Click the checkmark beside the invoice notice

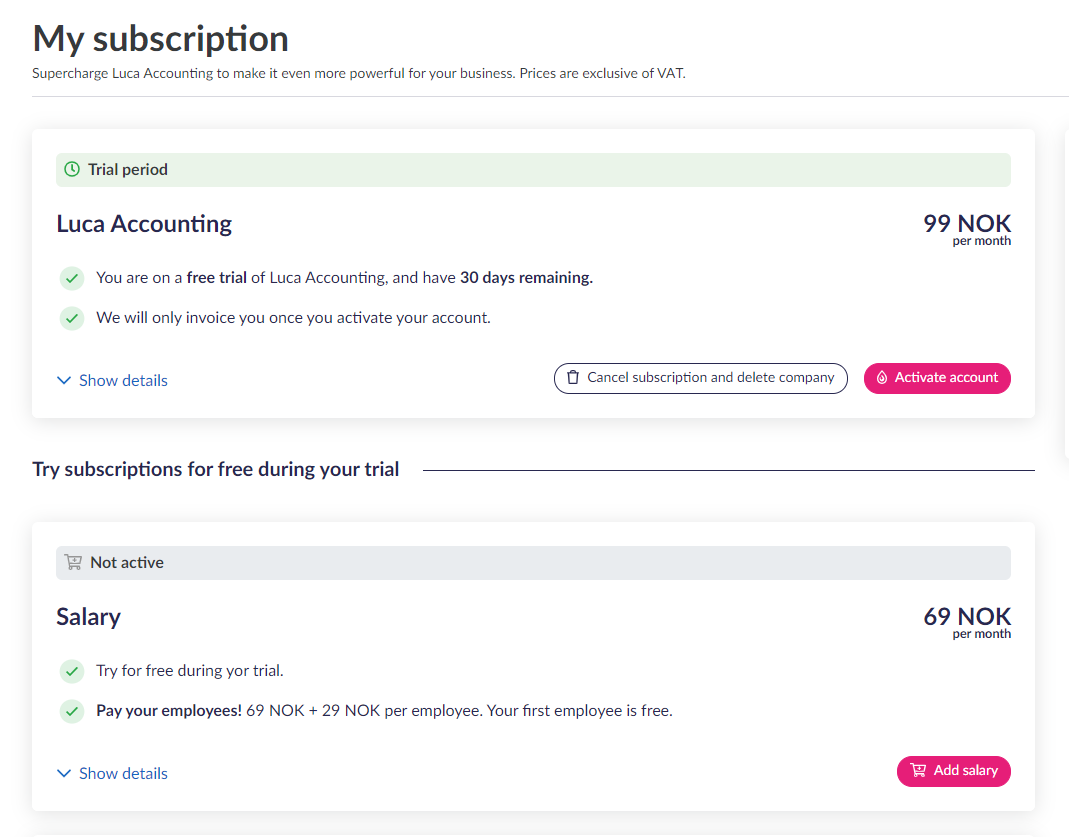click(x=71, y=318)
